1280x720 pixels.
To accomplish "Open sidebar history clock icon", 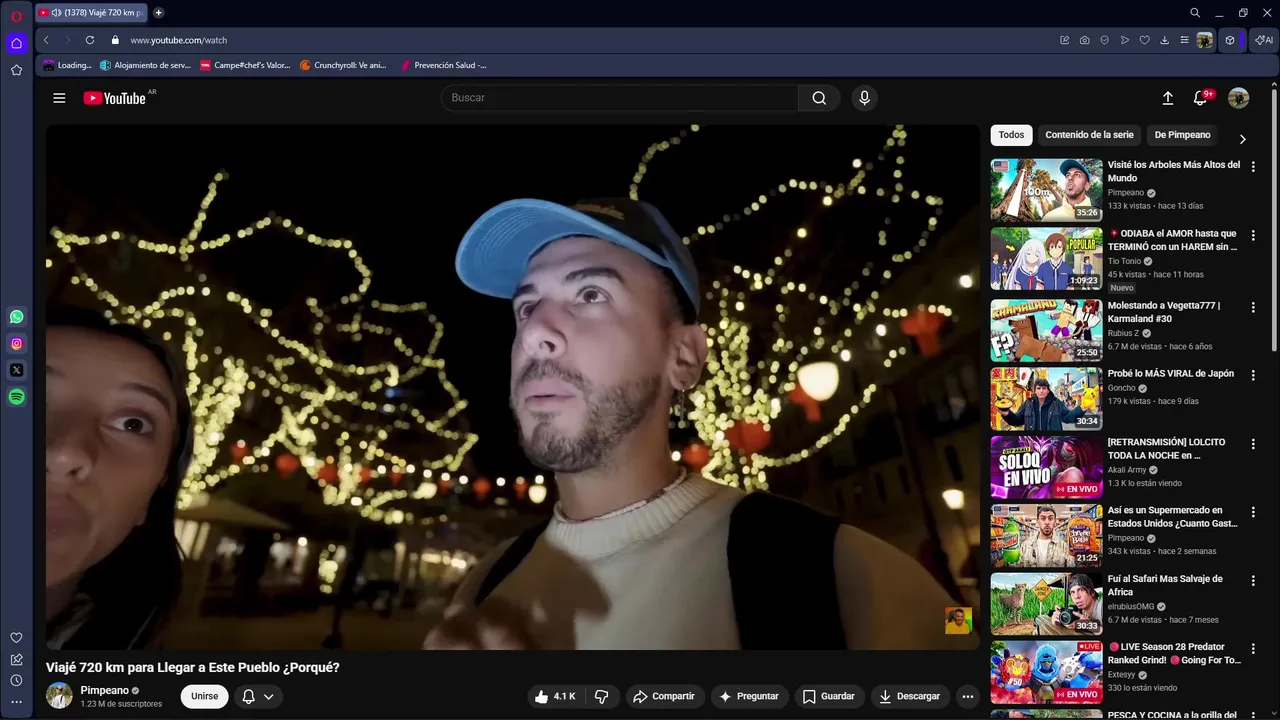I will point(16,680).
